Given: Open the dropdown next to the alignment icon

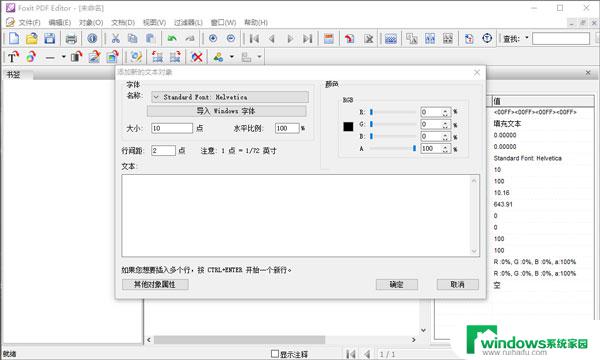Looking at the screenshot, I should [259, 57].
